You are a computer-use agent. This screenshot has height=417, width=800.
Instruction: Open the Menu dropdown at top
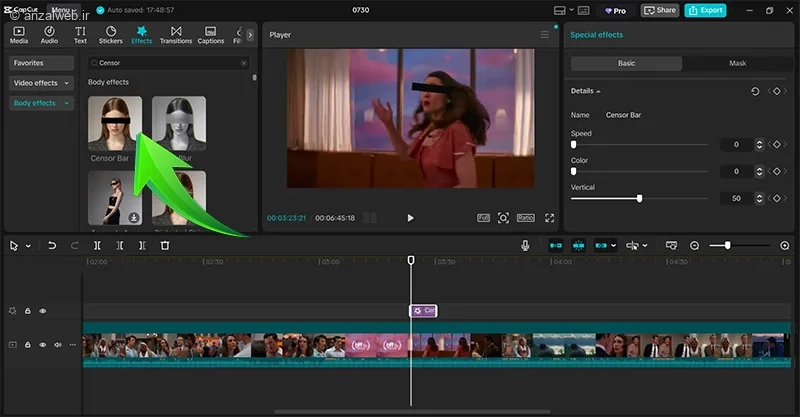[x=63, y=10]
